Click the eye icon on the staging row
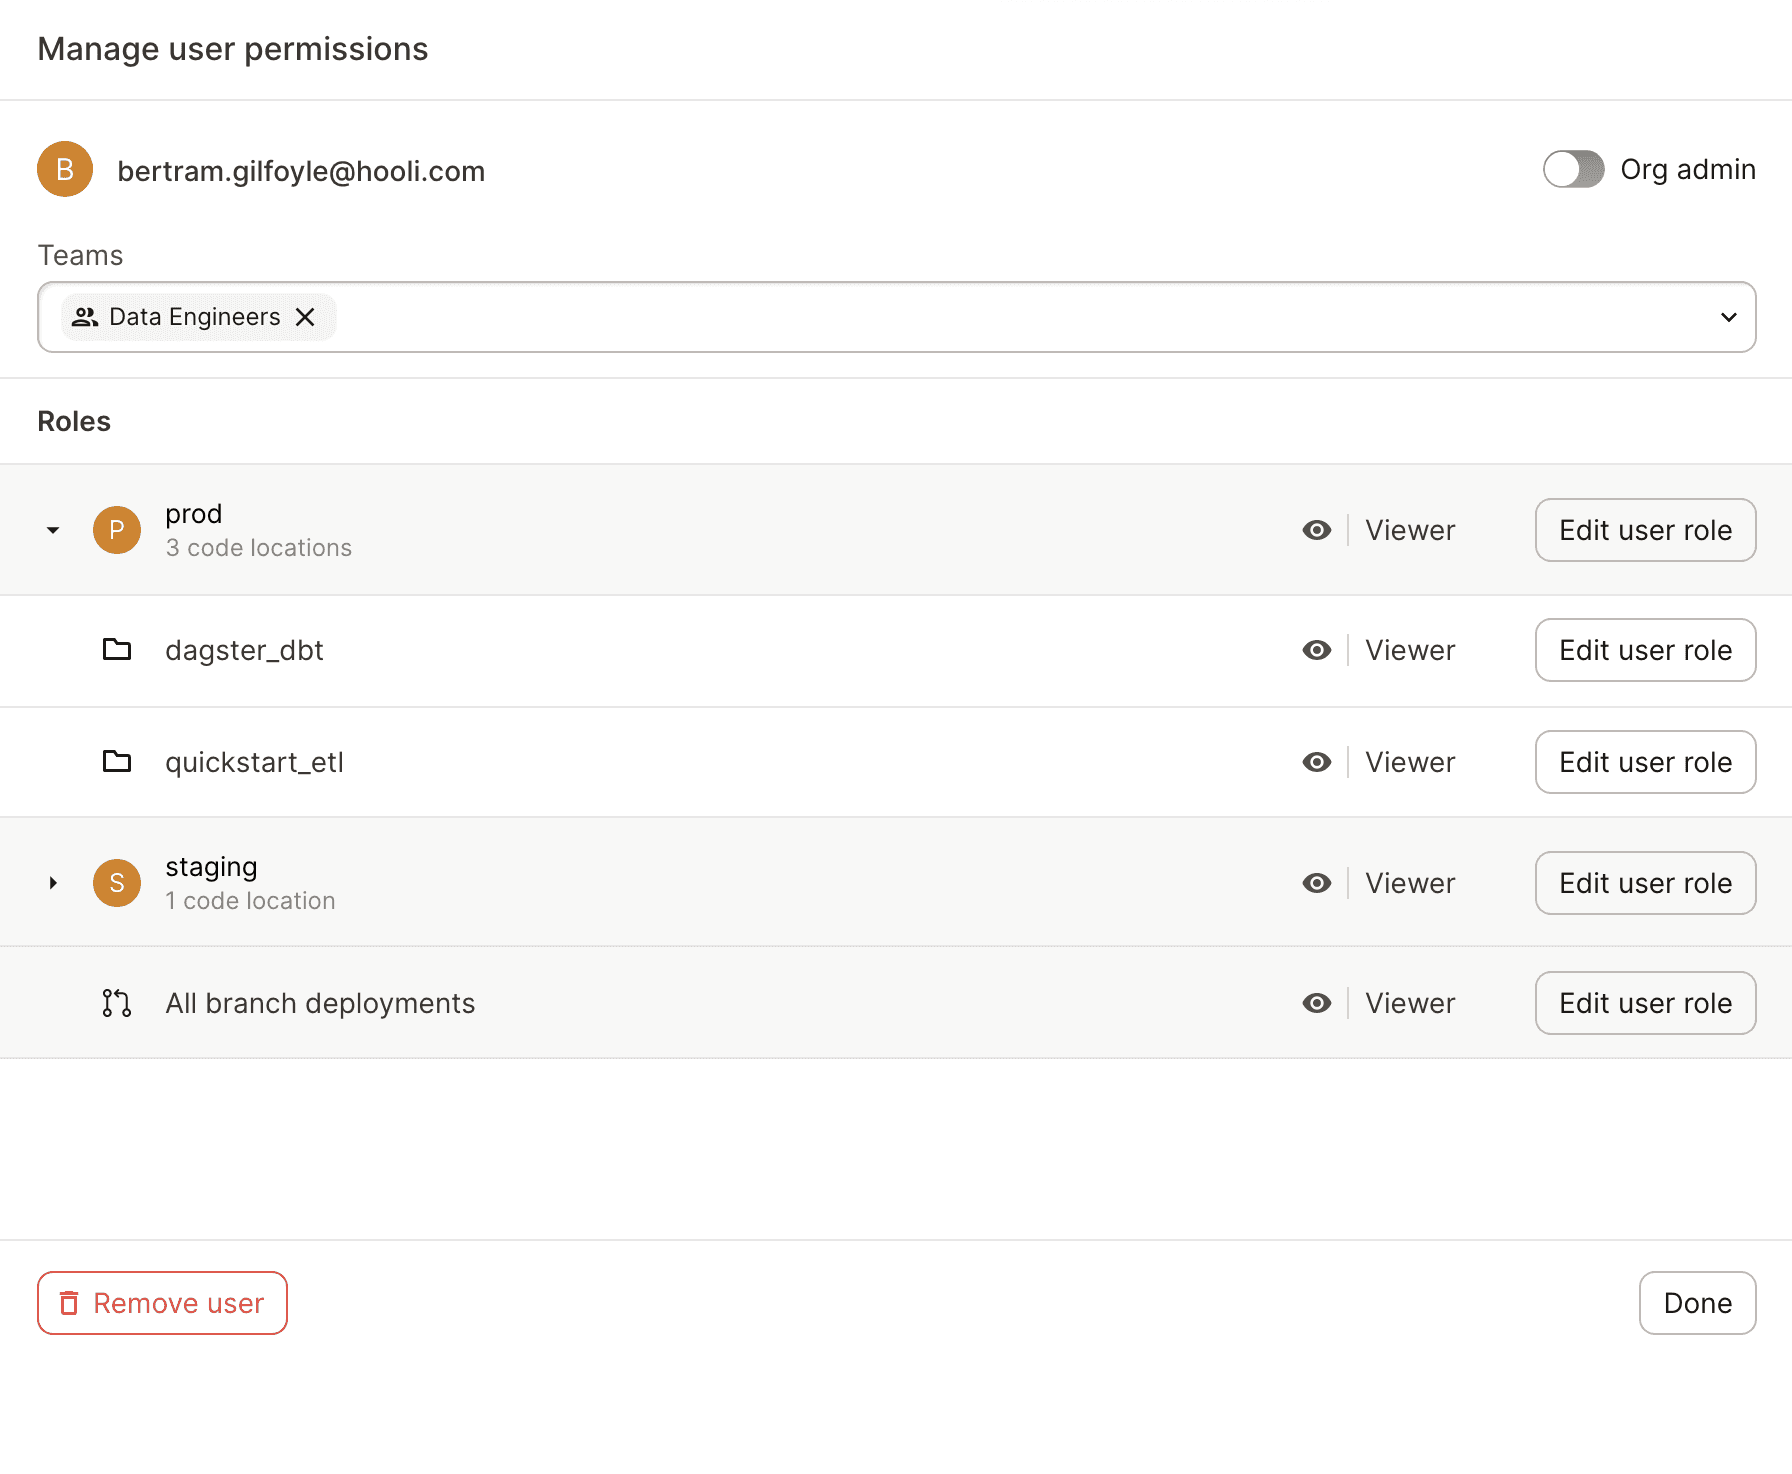The image size is (1792, 1474). [x=1317, y=882]
